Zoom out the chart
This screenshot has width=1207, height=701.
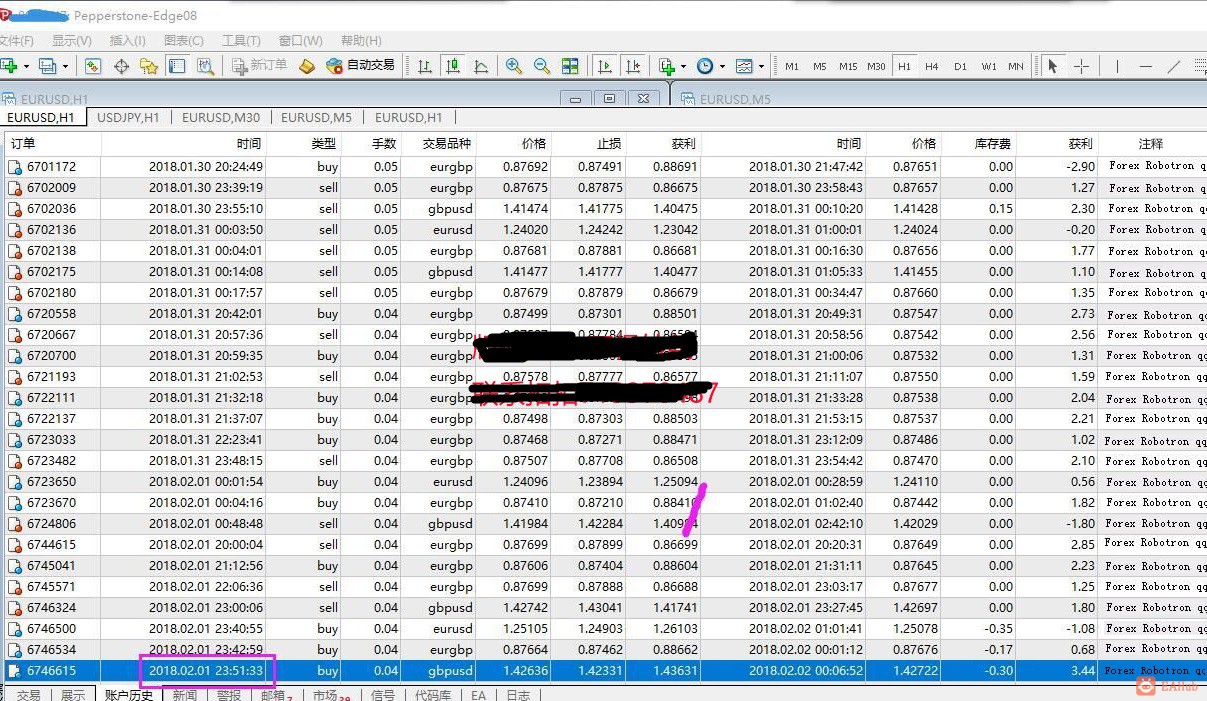tap(542, 66)
